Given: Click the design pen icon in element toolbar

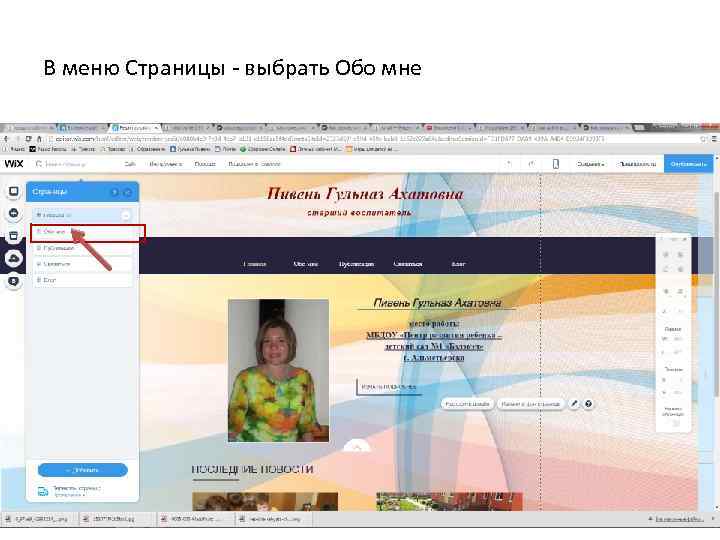Looking at the screenshot, I should pos(574,404).
